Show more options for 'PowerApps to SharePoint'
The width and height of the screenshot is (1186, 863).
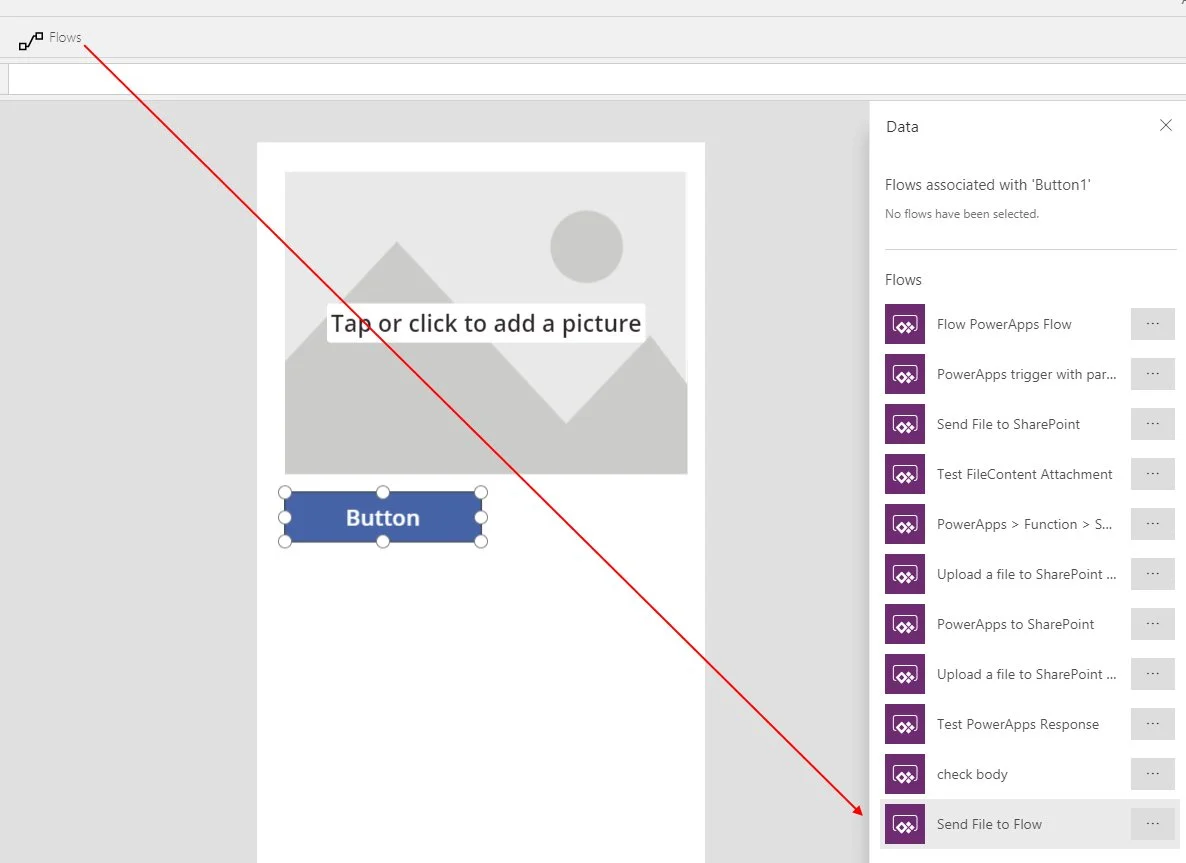(1152, 624)
